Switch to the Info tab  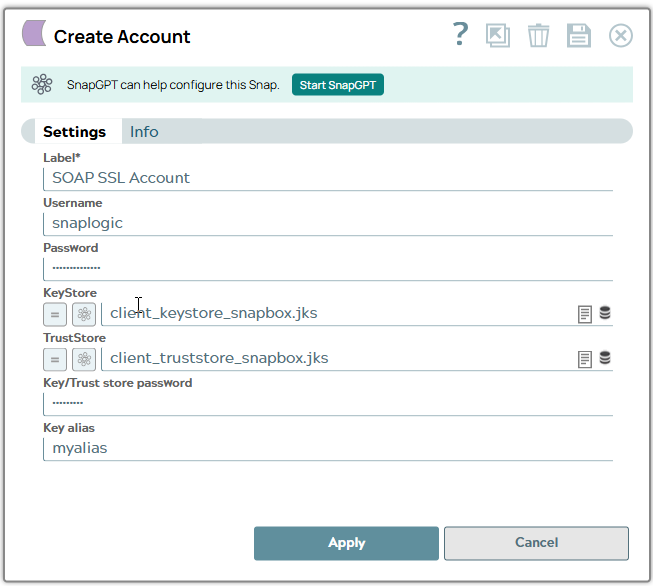[x=144, y=132]
